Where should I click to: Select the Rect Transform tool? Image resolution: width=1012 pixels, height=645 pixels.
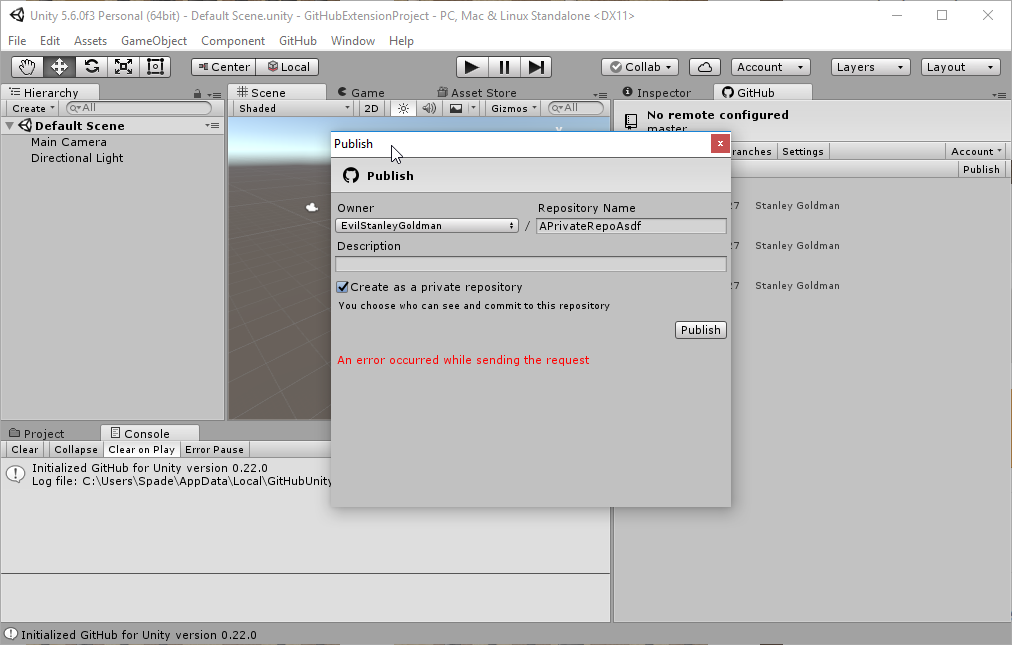coord(155,67)
